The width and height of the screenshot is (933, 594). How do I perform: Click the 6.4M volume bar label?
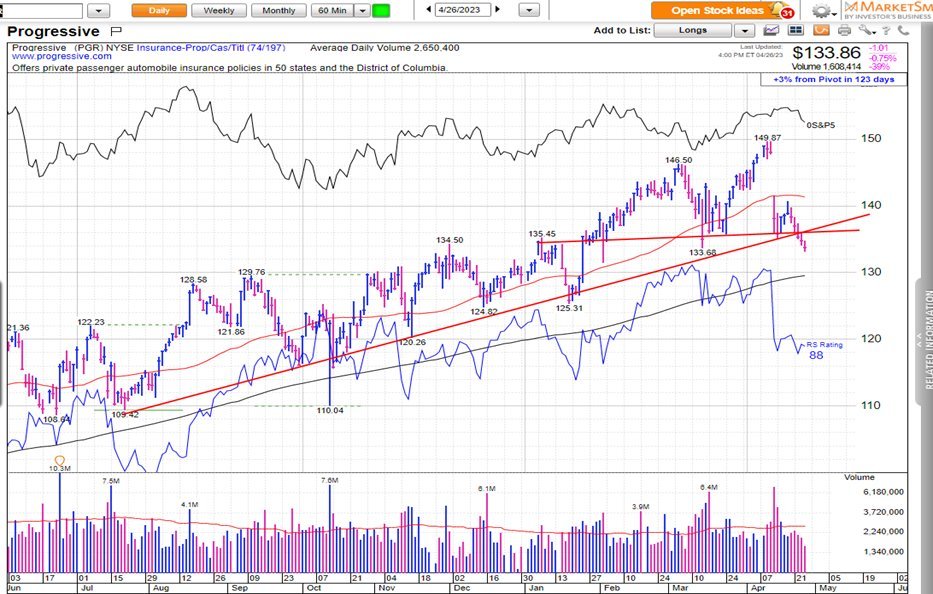tap(709, 487)
